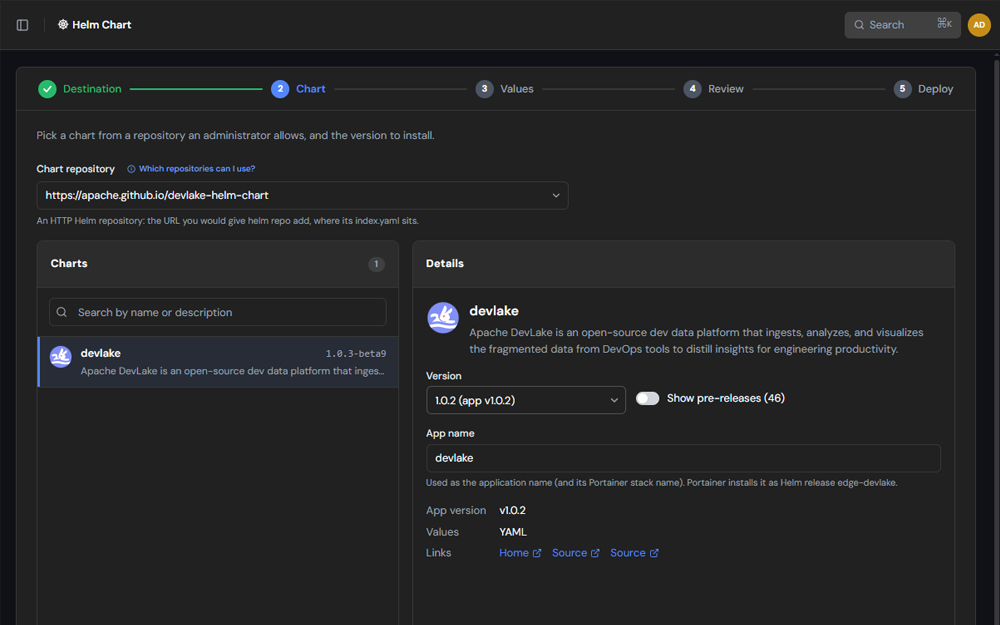This screenshot has height=625, width=1000.
Task: Click the 'v1.0.2' App version value
Action: tap(512, 511)
